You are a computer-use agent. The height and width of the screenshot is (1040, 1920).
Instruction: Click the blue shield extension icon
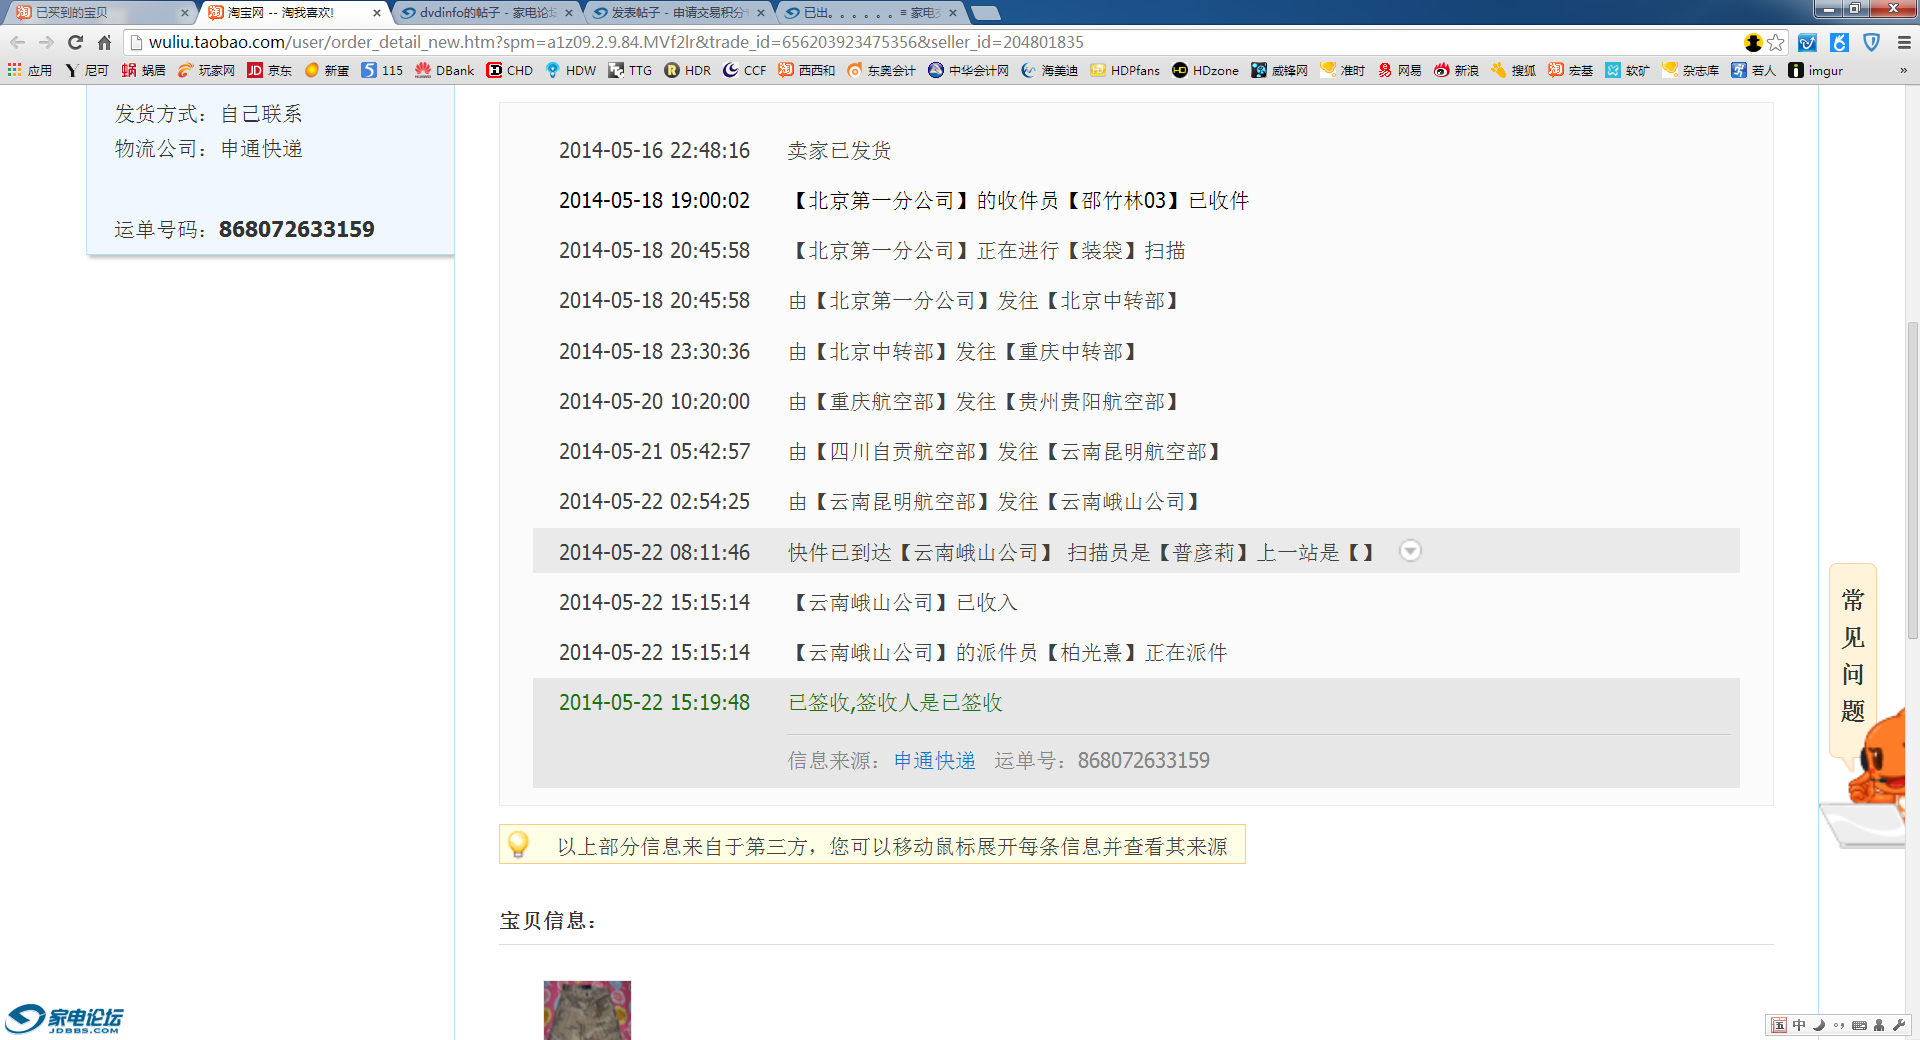coord(1872,42)
